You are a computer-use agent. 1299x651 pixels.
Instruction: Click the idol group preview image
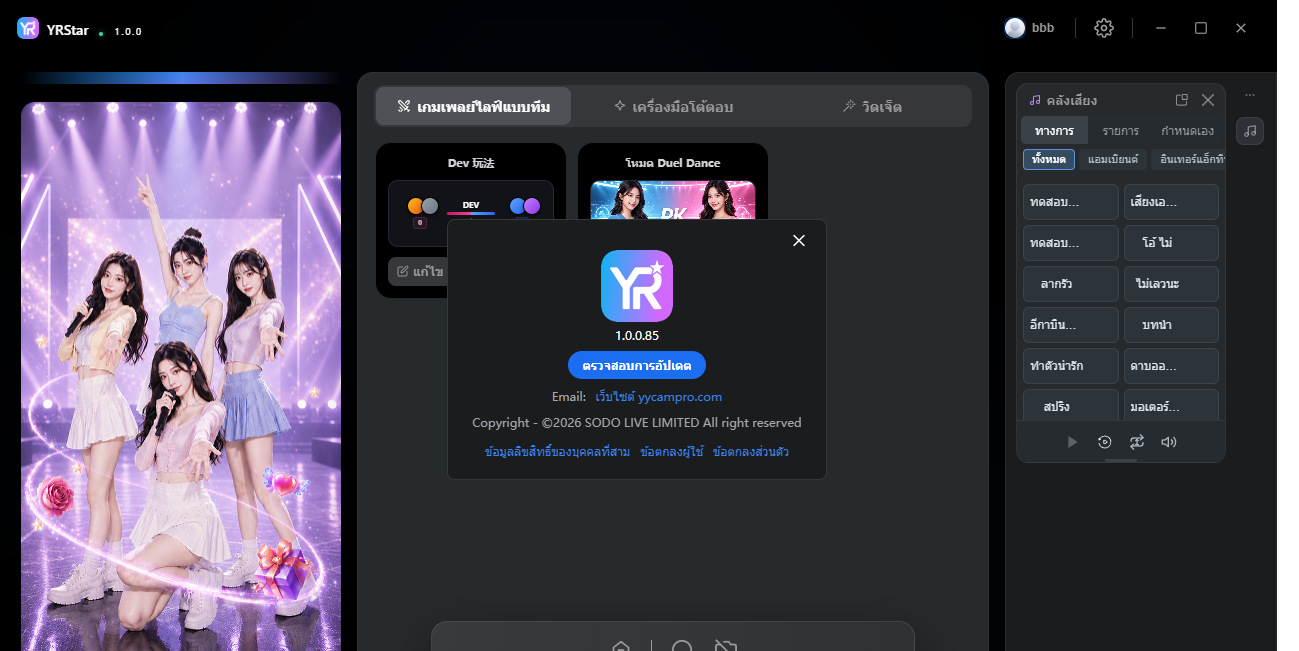pyautogui.click(x=181, y=376)
